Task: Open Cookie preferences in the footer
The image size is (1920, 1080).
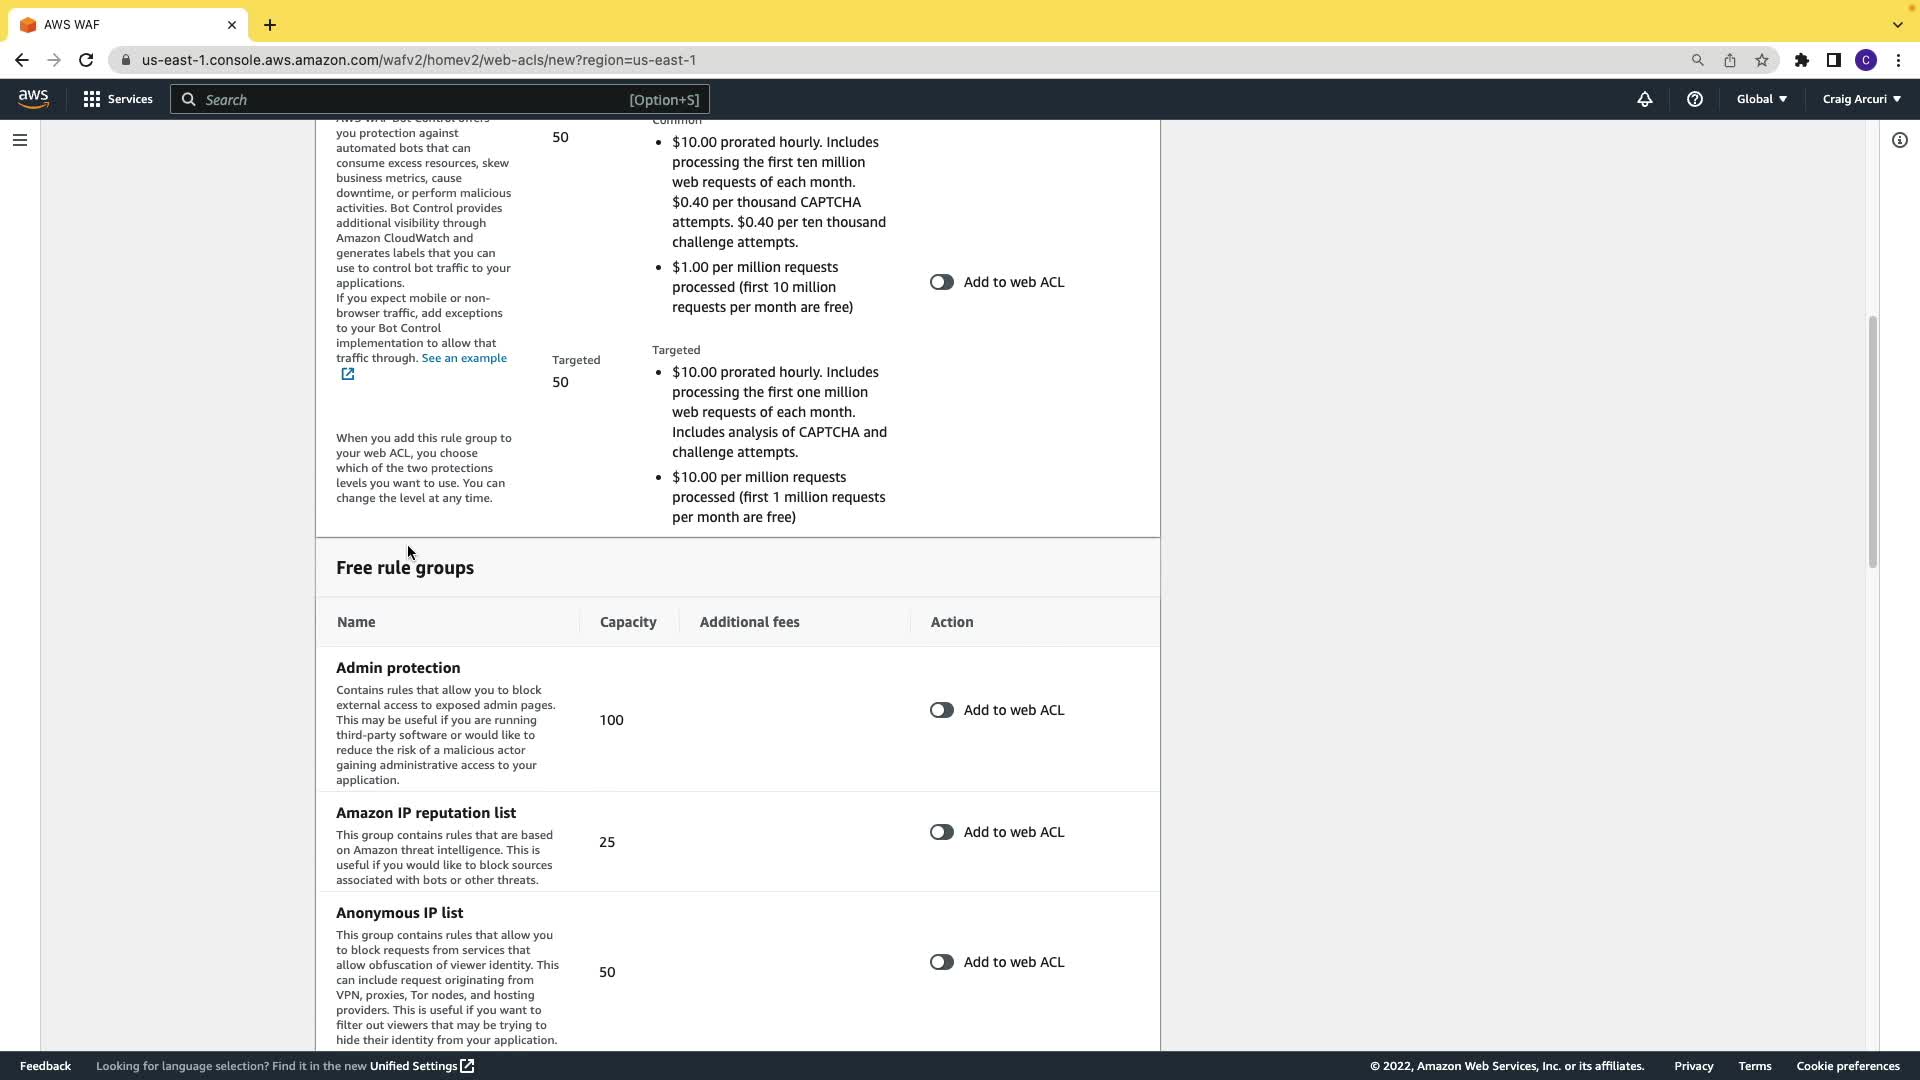Action: point(1847,1066)
